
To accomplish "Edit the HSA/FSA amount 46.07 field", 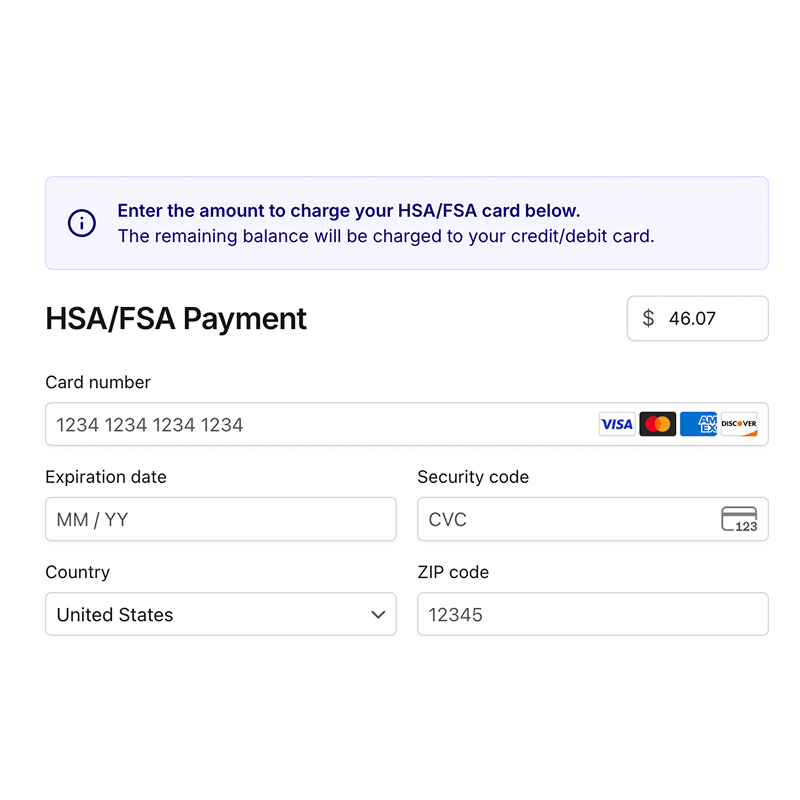I will point(710,318).
